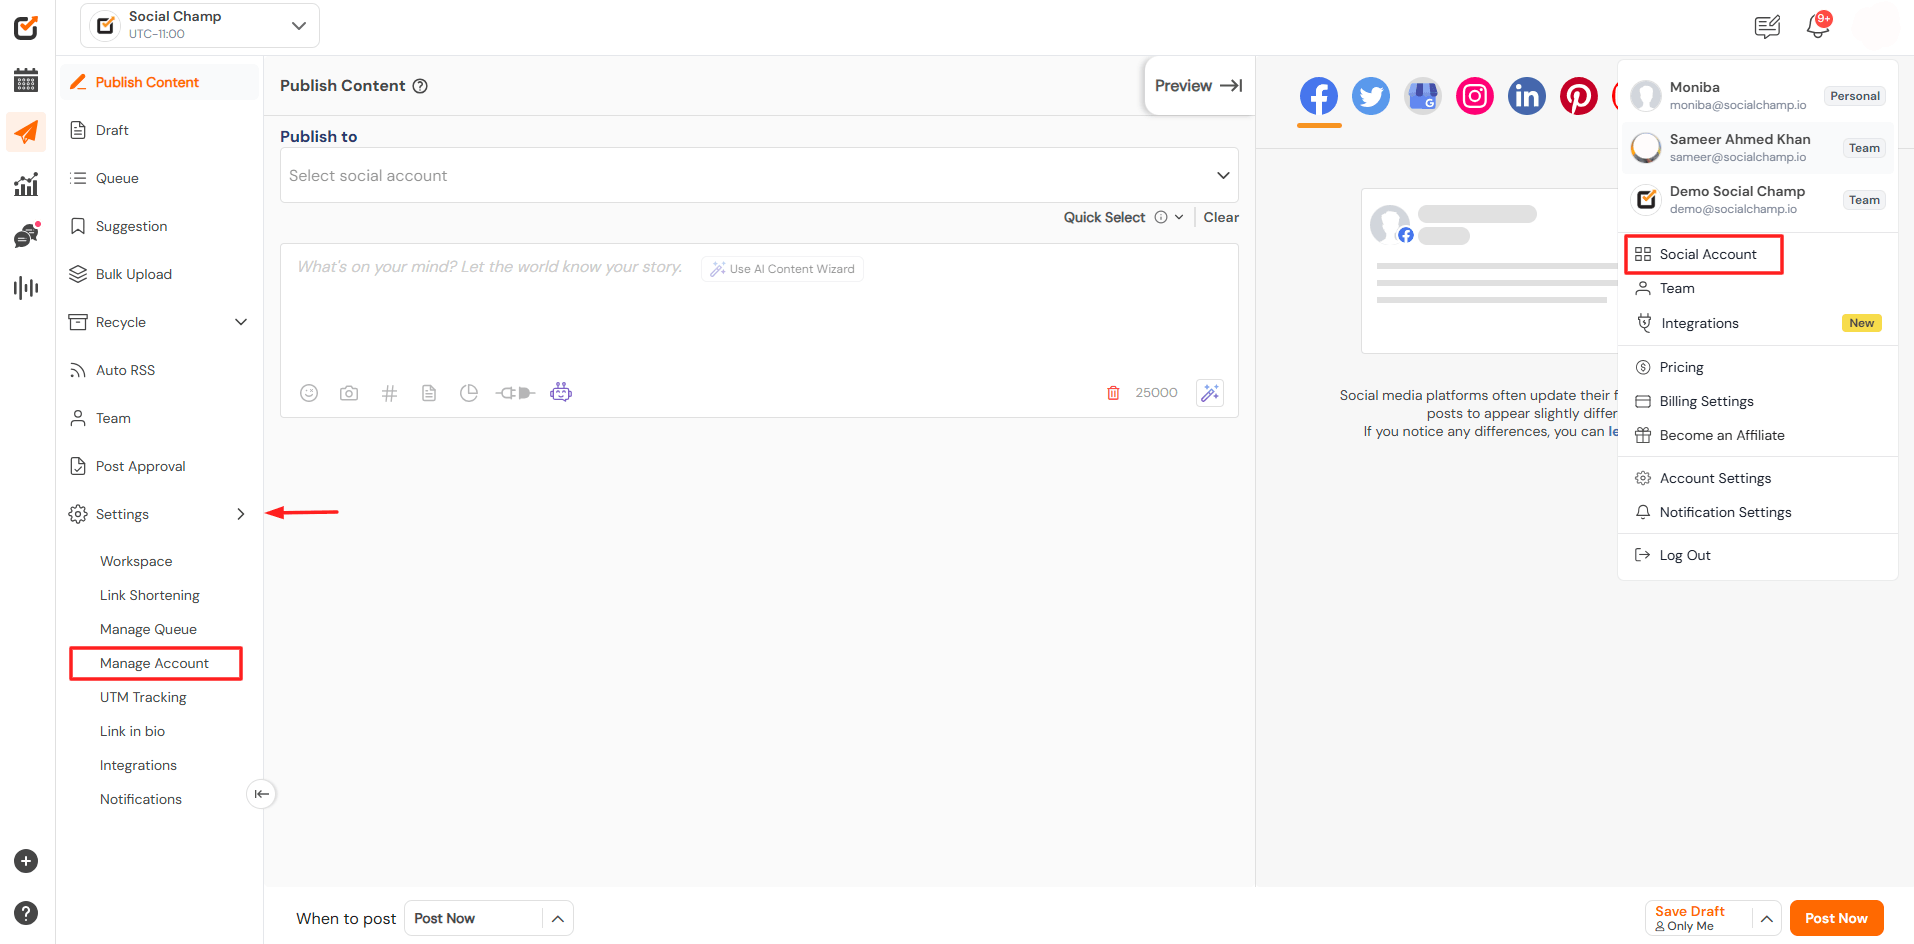
Task: Click the Preview button
Action: click(x=1199, y=86)
